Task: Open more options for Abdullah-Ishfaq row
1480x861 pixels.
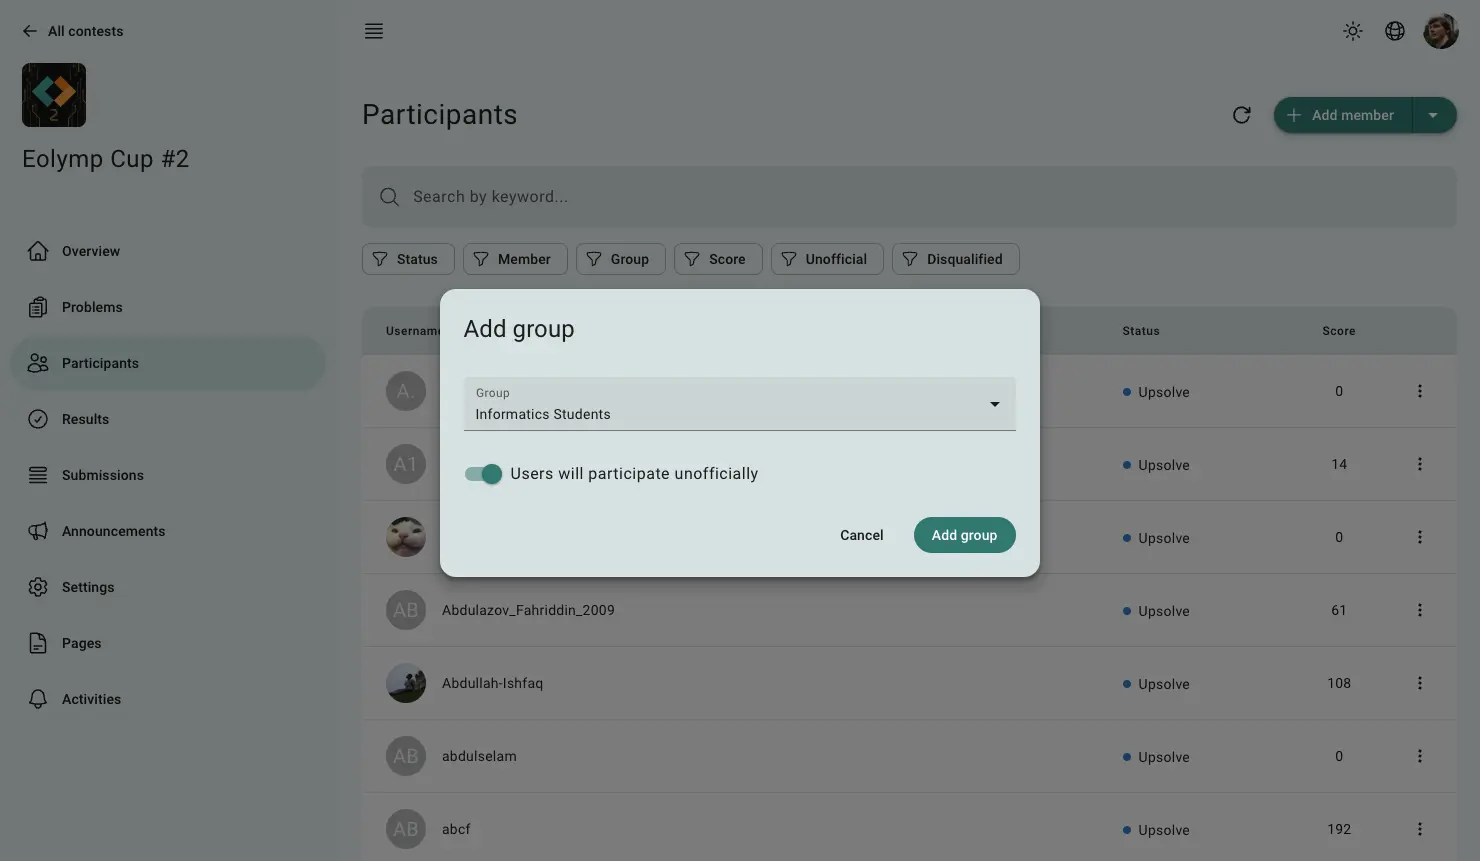Action: (x=1419, y=683)
